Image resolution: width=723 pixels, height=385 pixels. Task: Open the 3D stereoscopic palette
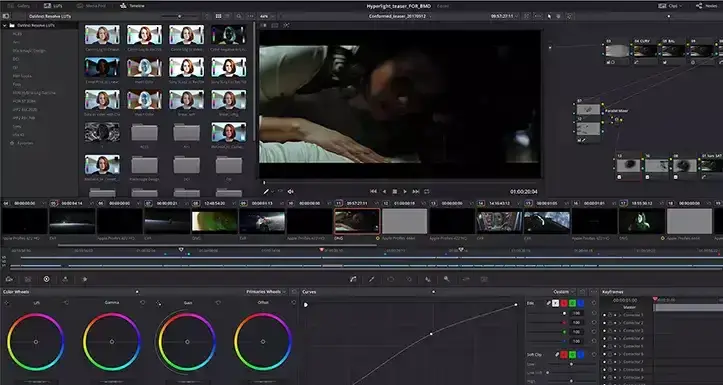coord(484,279)
